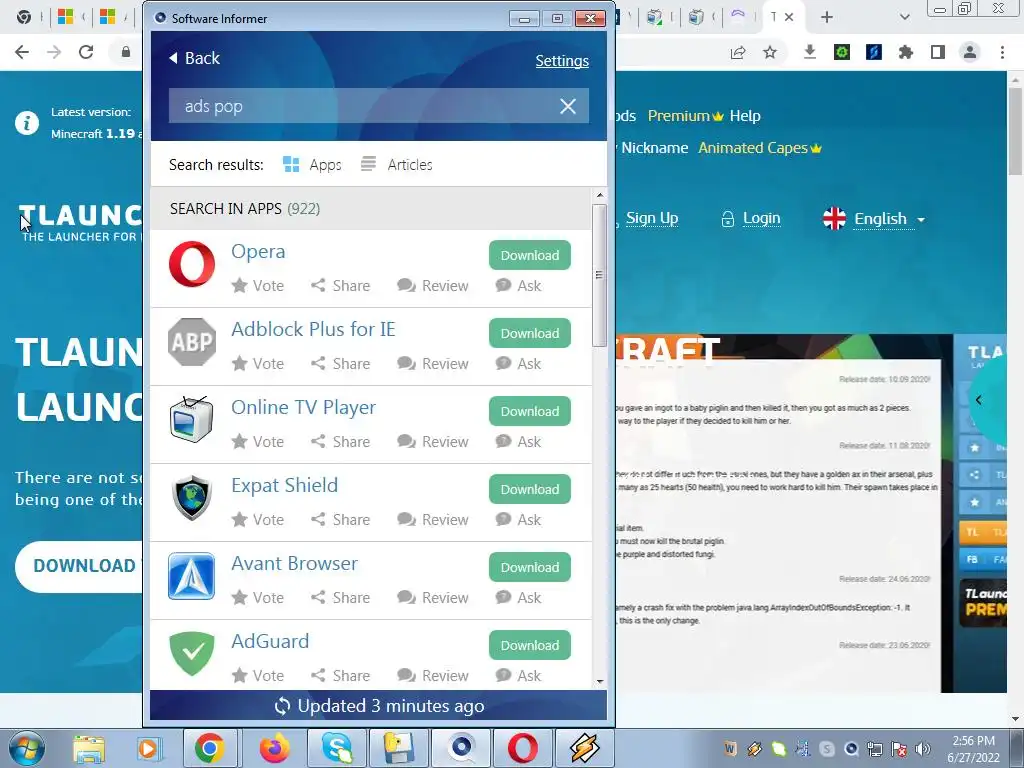This screenshot has width=1024, height=768.
Task: Download Online TV Player
Action: coord(530,411)
